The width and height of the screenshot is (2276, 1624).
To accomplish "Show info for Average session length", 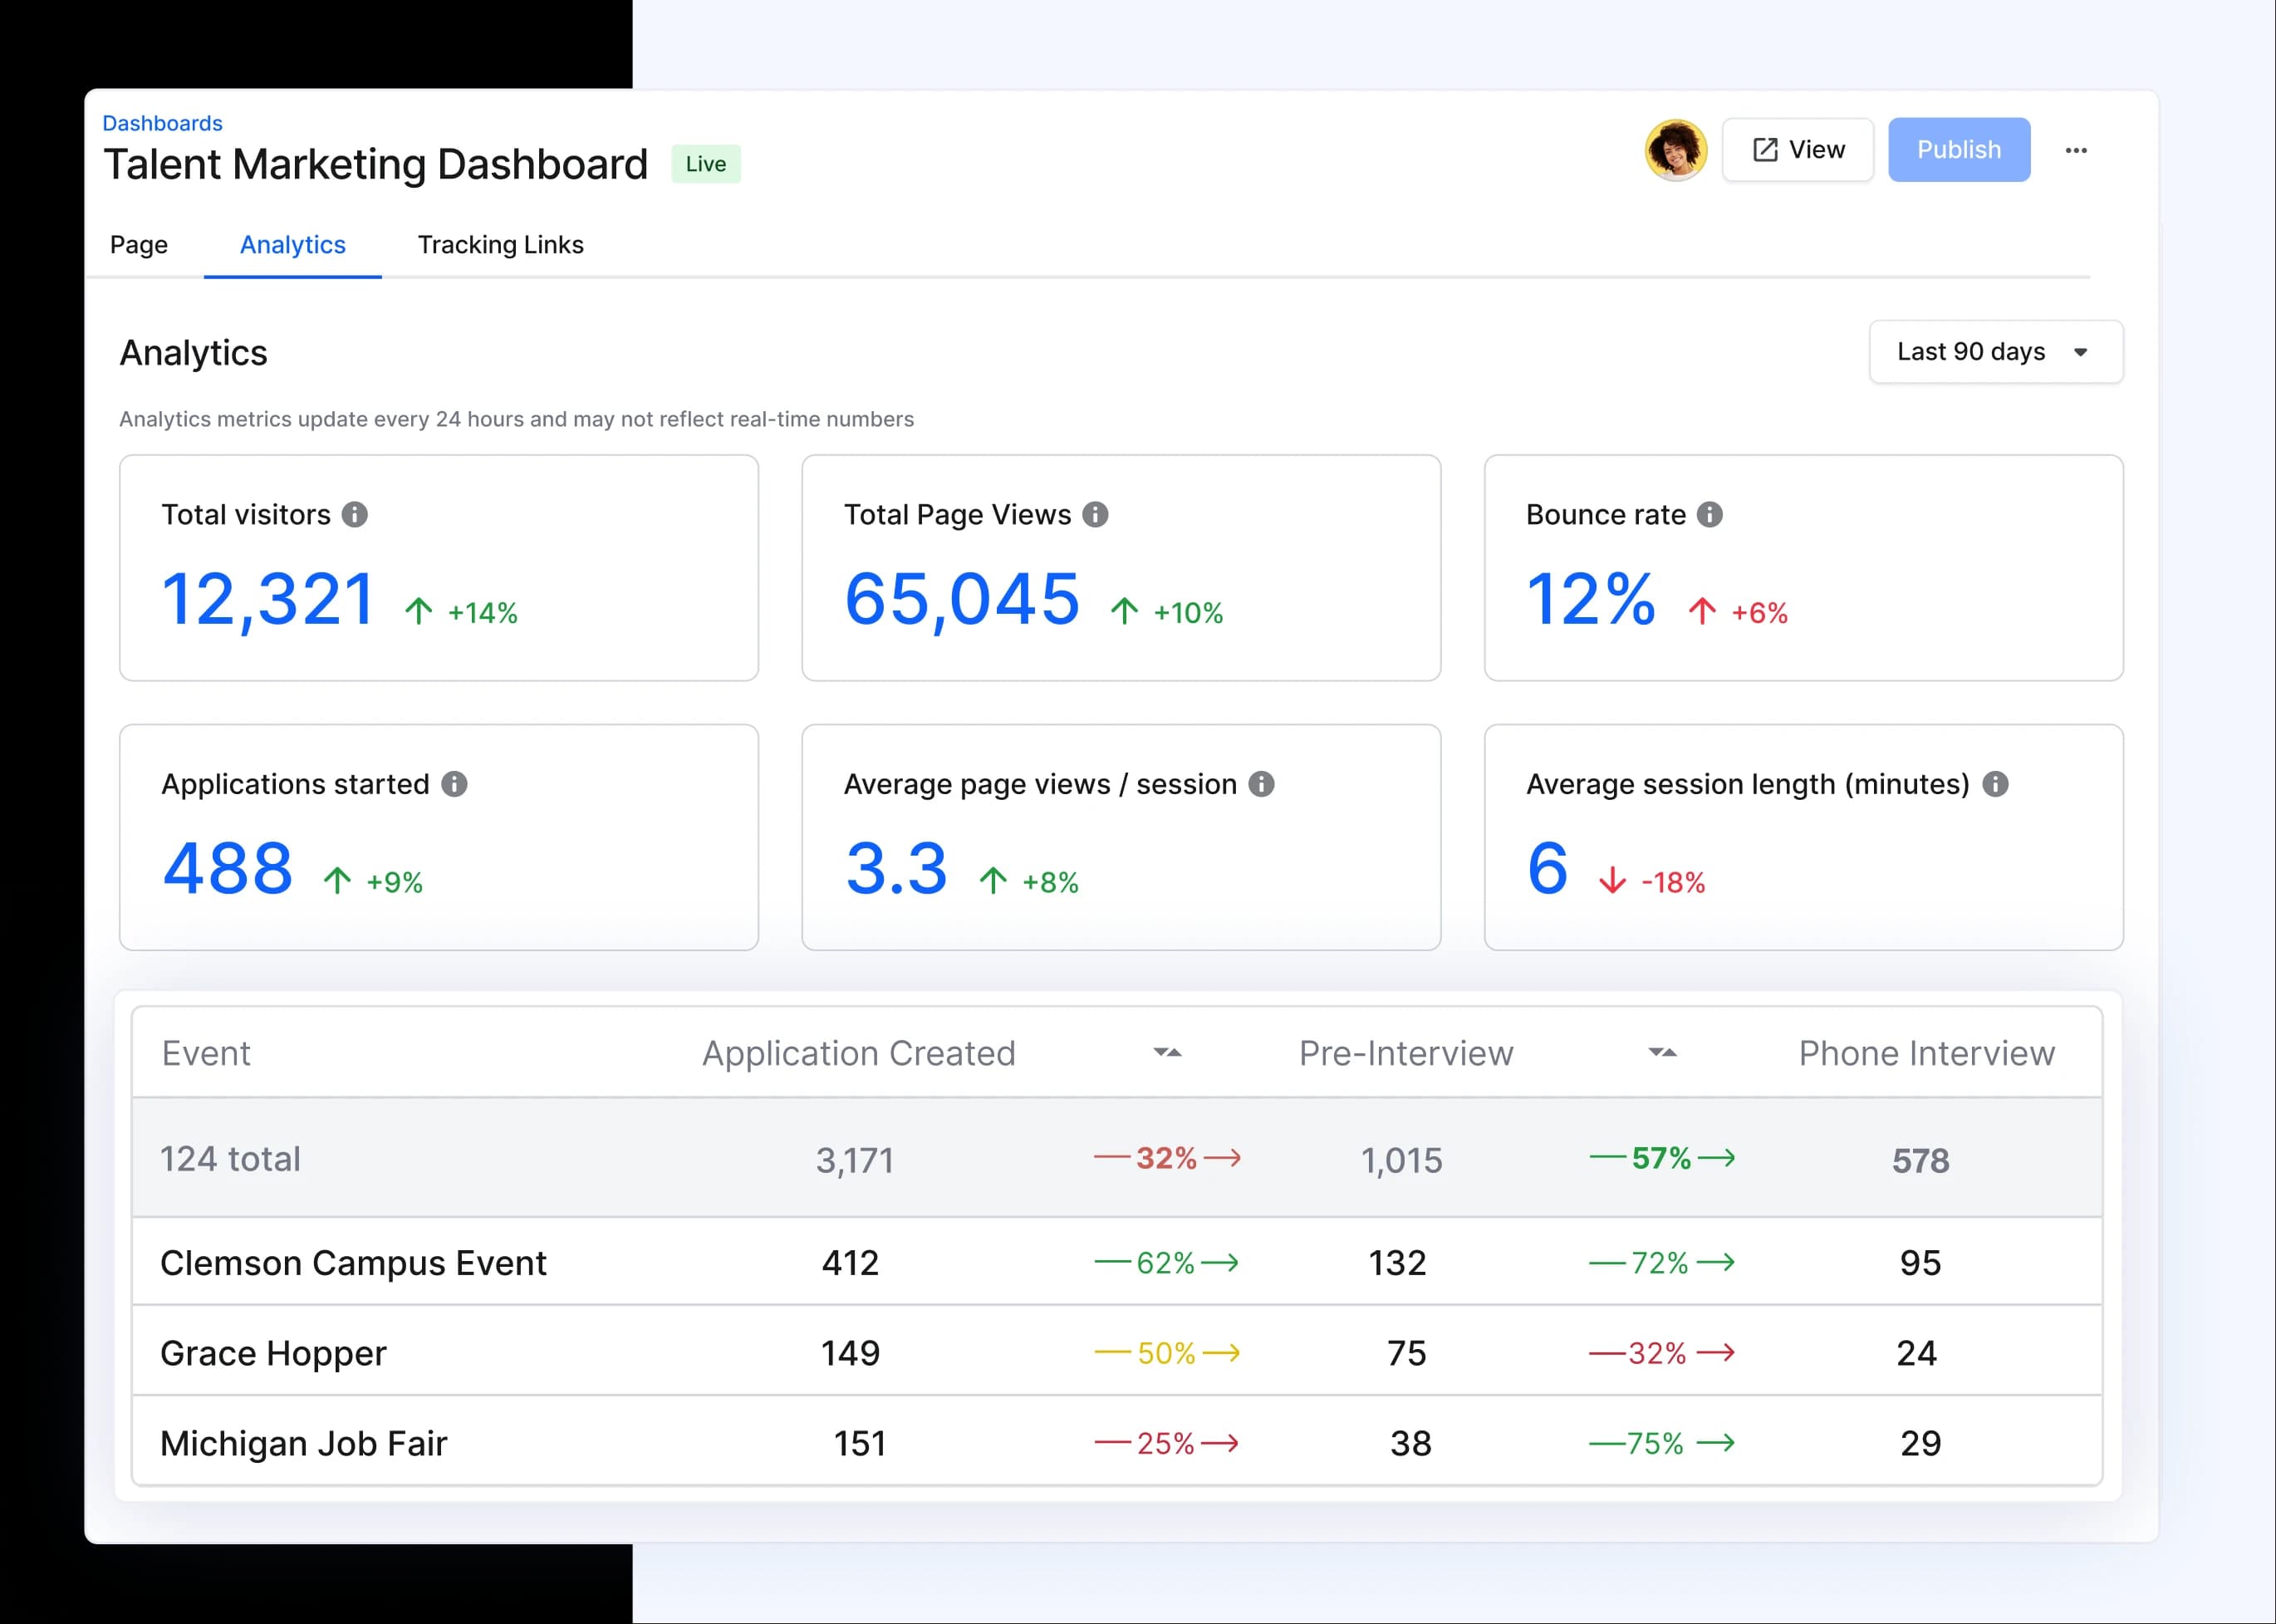I will point(1996,784).
